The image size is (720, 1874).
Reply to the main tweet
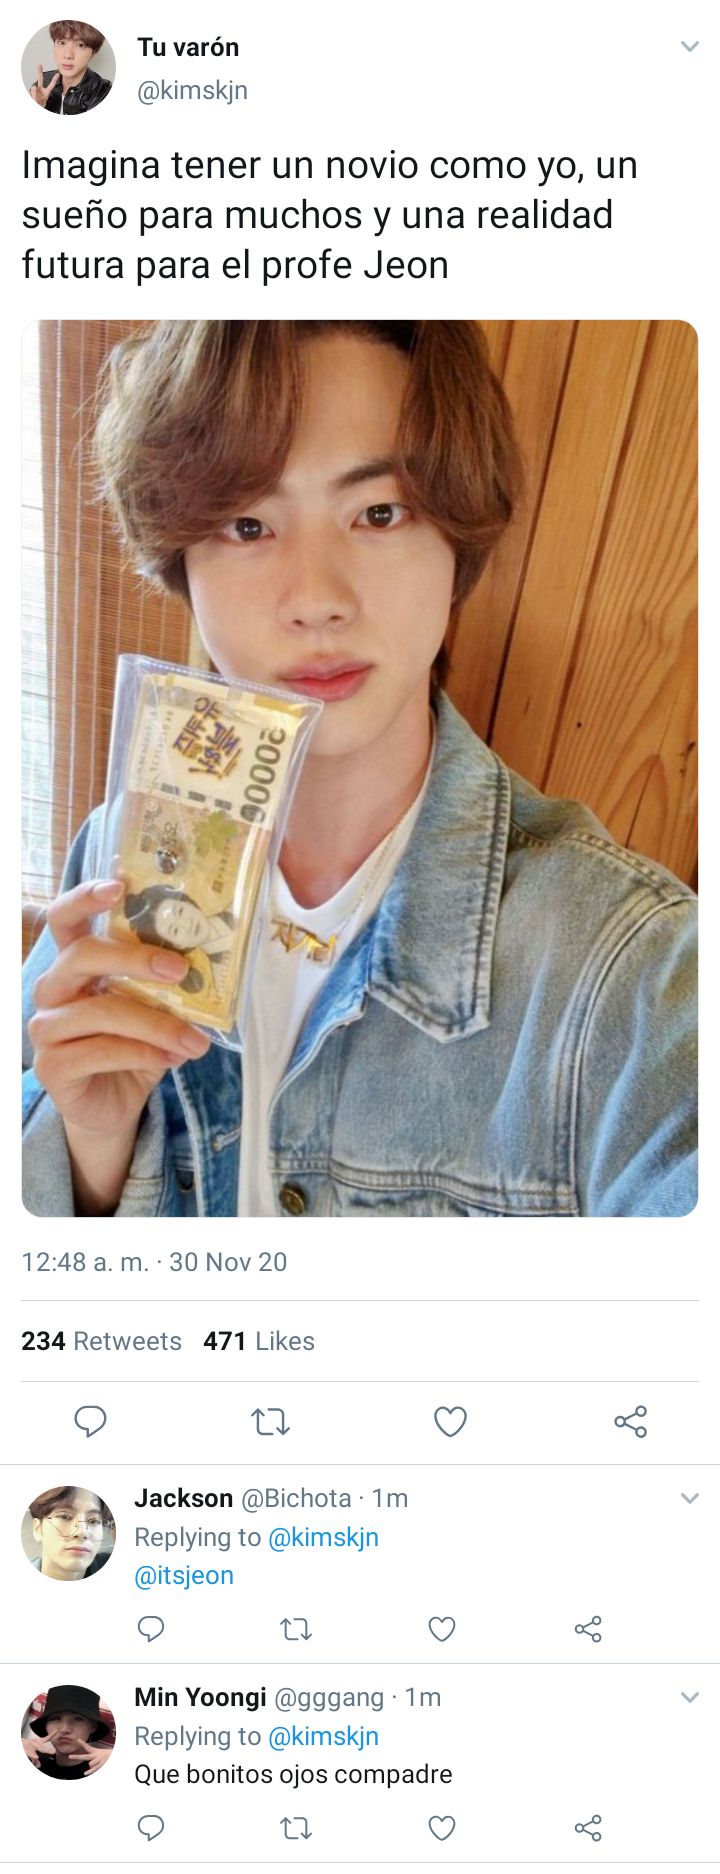coord(90,1421)
